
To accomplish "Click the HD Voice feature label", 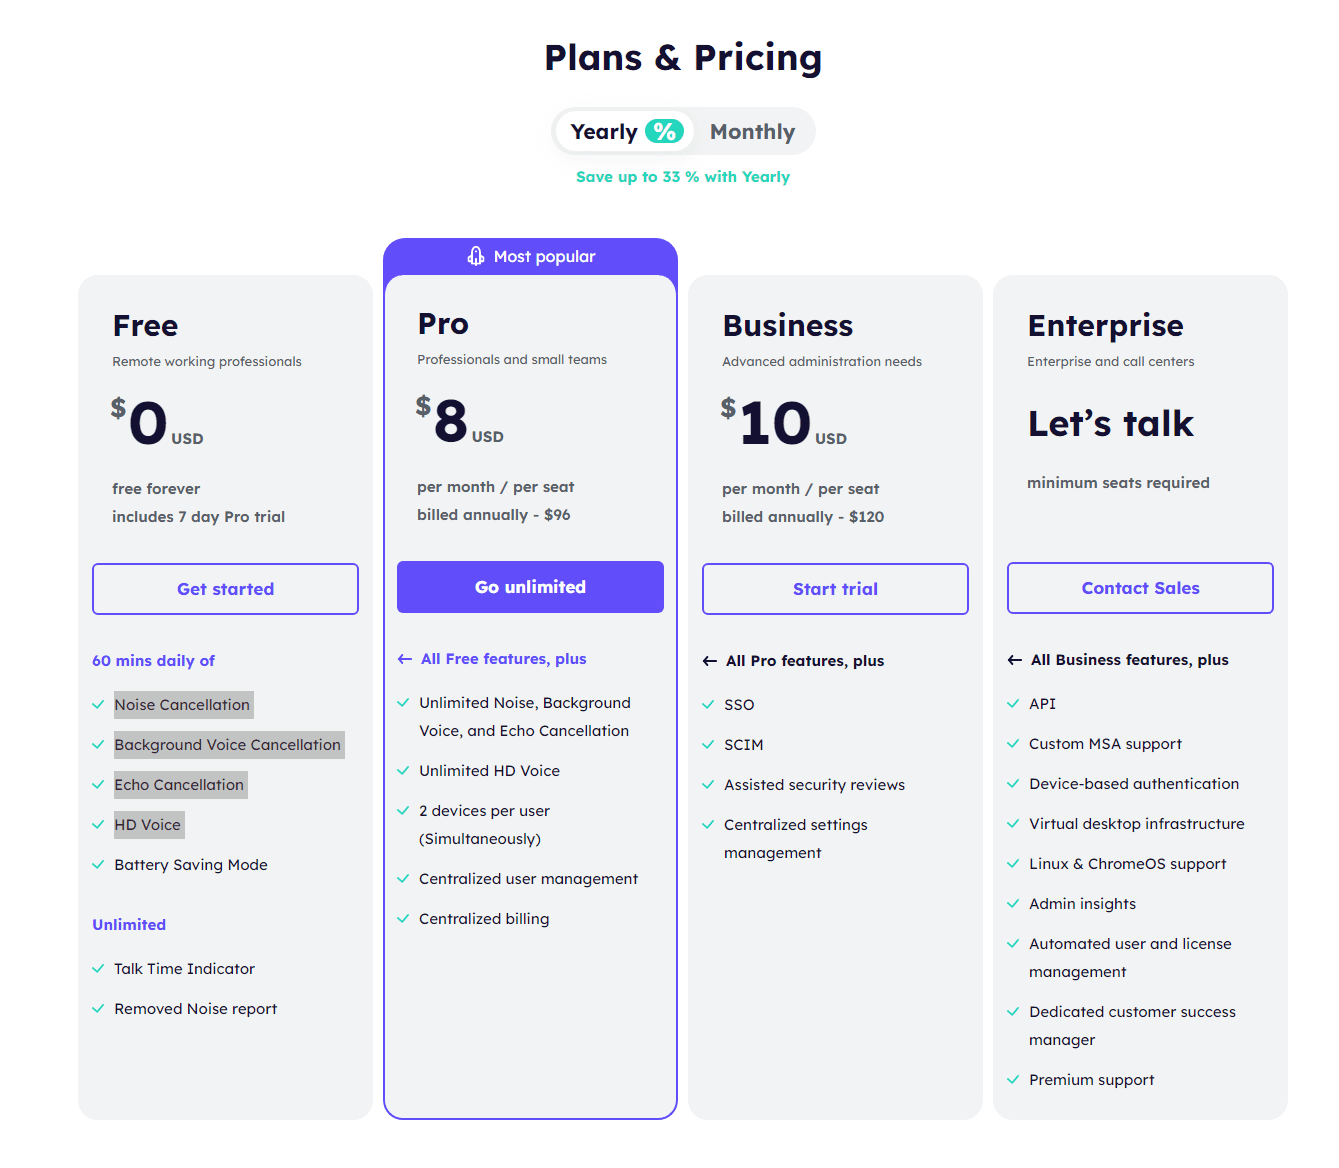I will point(148,825).
